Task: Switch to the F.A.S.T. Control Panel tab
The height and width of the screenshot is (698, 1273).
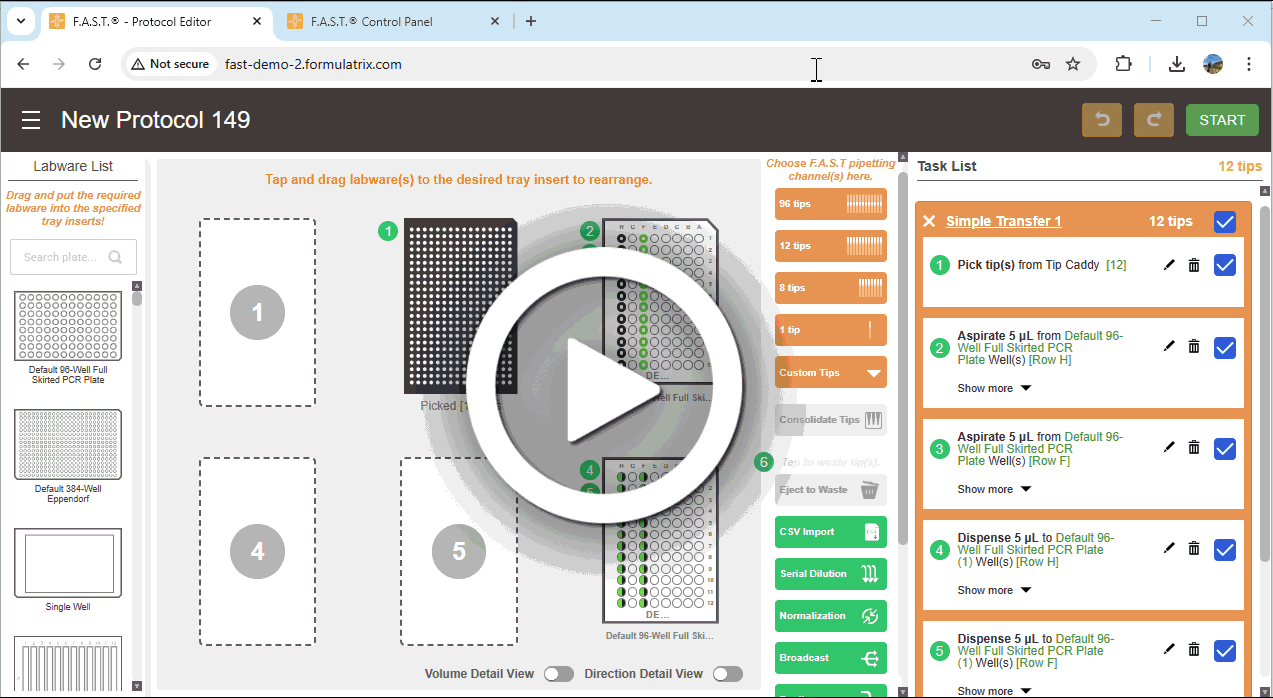Action: [x=394, y=21]
